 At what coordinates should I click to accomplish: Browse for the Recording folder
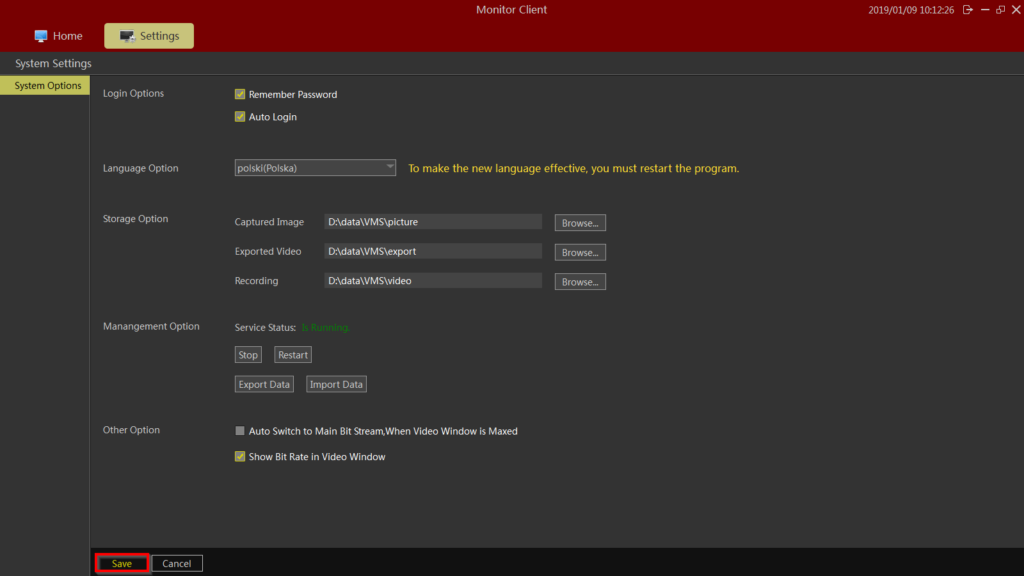click(x=580, y=282)
